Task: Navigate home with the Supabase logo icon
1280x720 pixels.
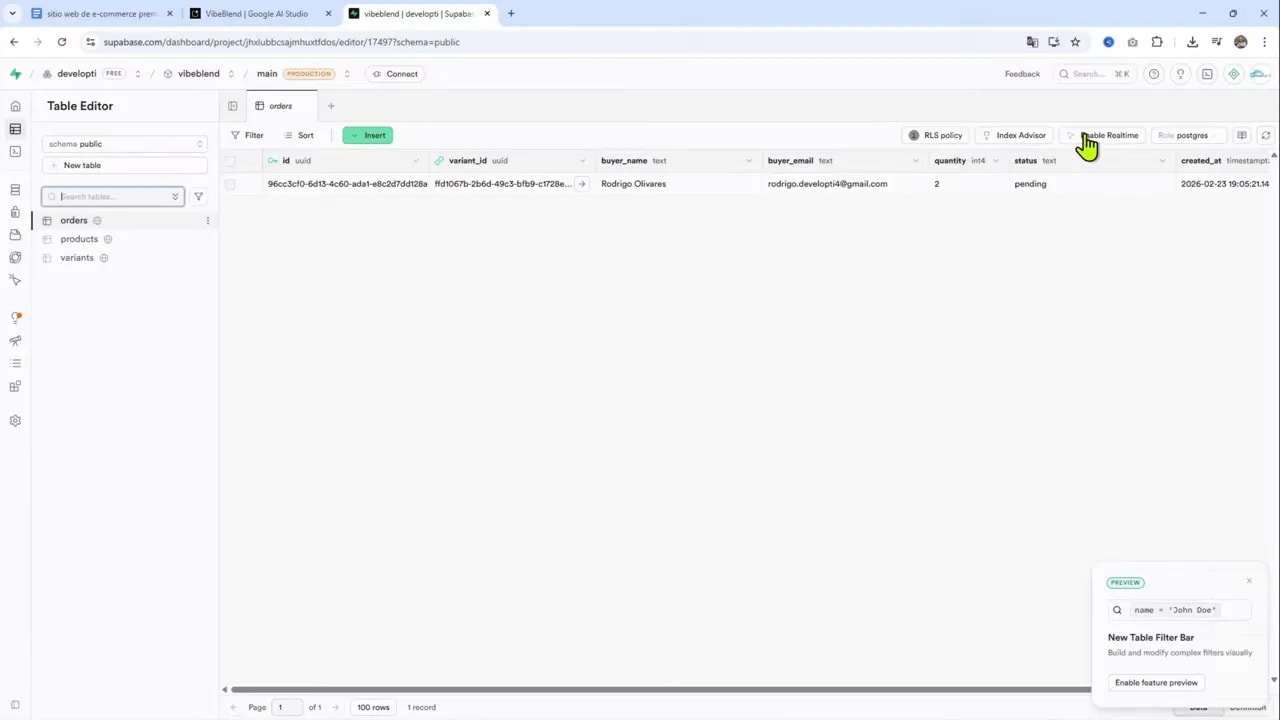Action: (x=15, y=73)
